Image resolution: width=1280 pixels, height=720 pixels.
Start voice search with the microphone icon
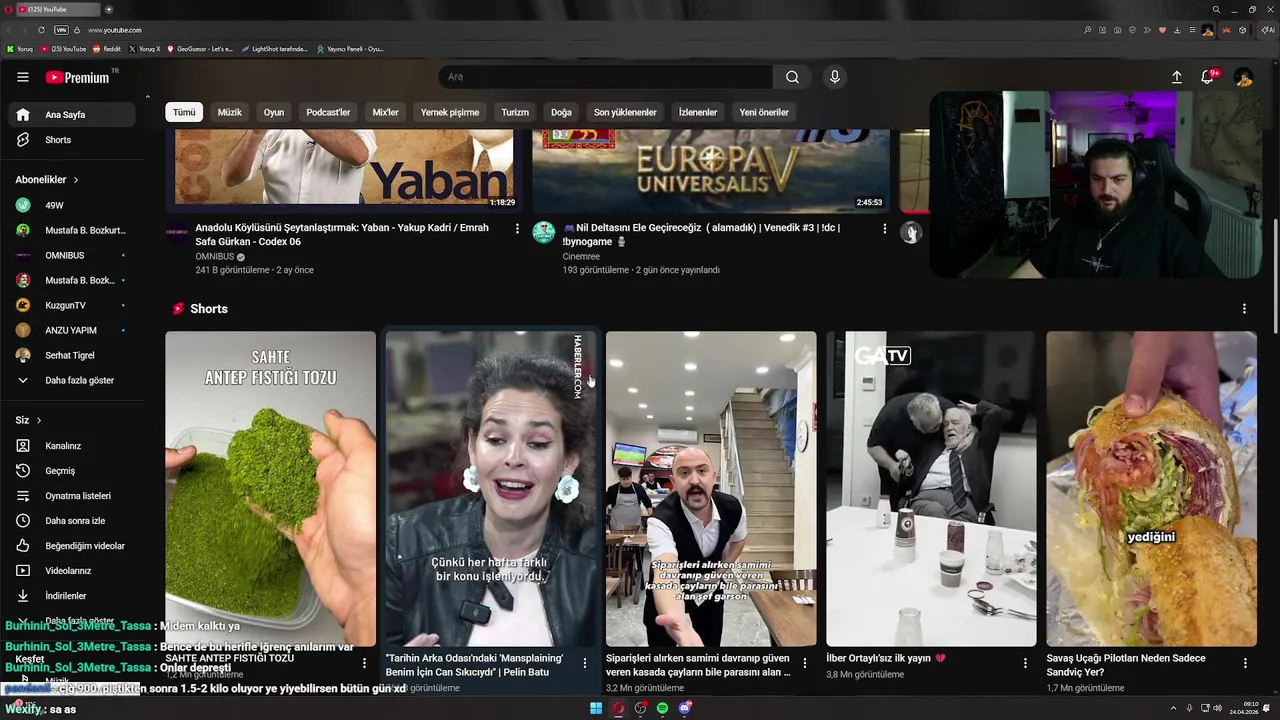[x=834, y=77]
